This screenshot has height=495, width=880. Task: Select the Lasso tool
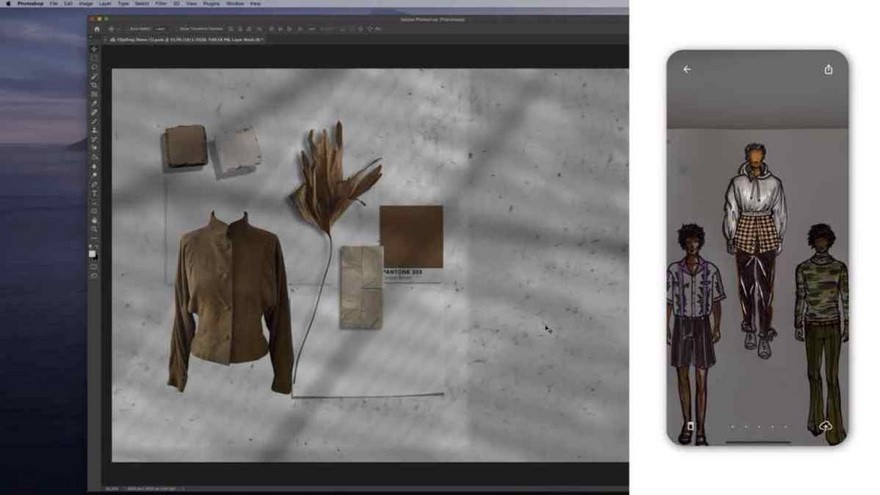pyautogui.click(x=94, y=67)
